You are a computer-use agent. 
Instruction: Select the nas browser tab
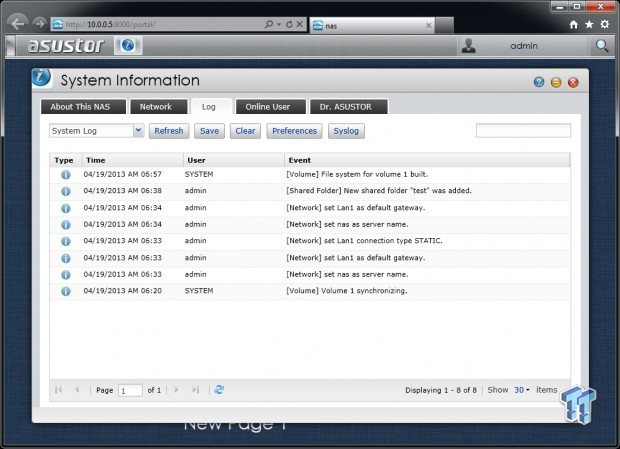click(372, 26)
